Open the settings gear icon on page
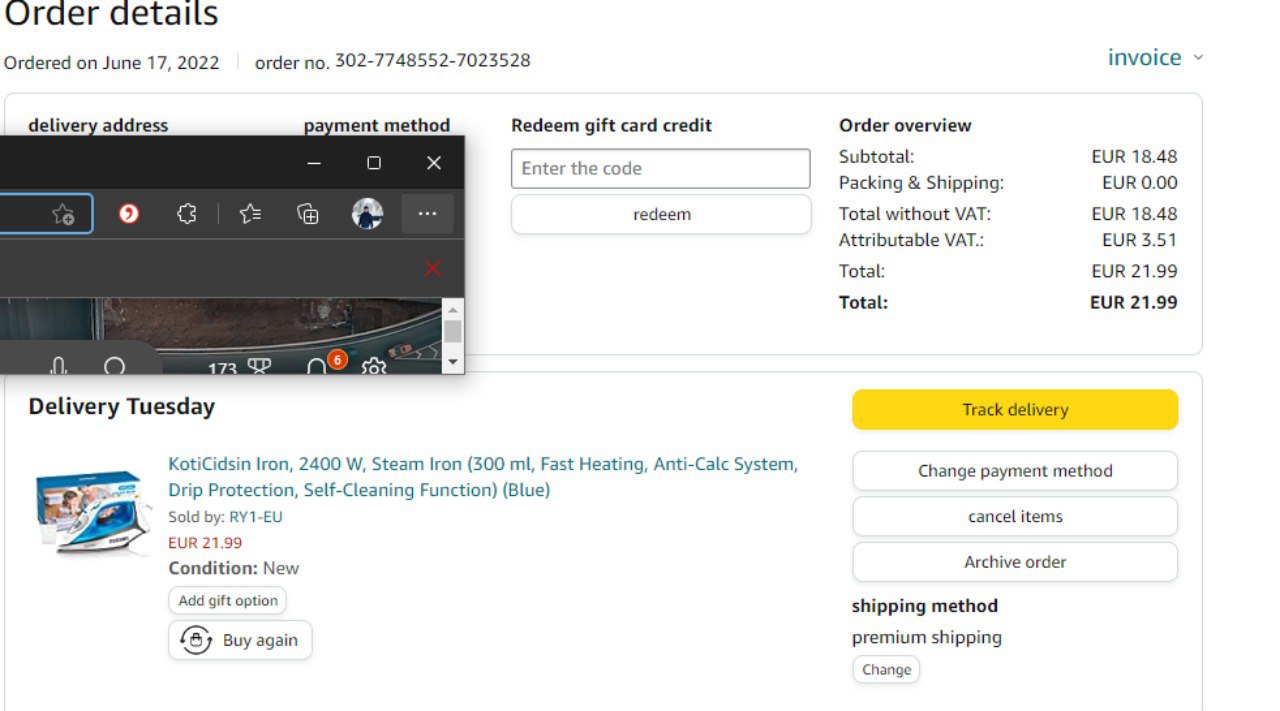 [x=374, y=368]
